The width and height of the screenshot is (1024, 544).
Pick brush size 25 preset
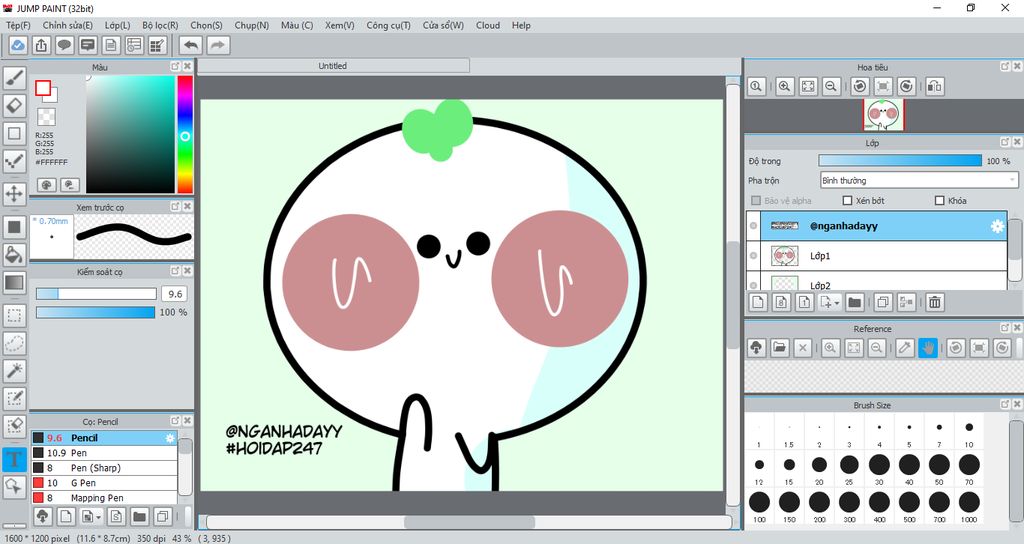click(849, 468)
